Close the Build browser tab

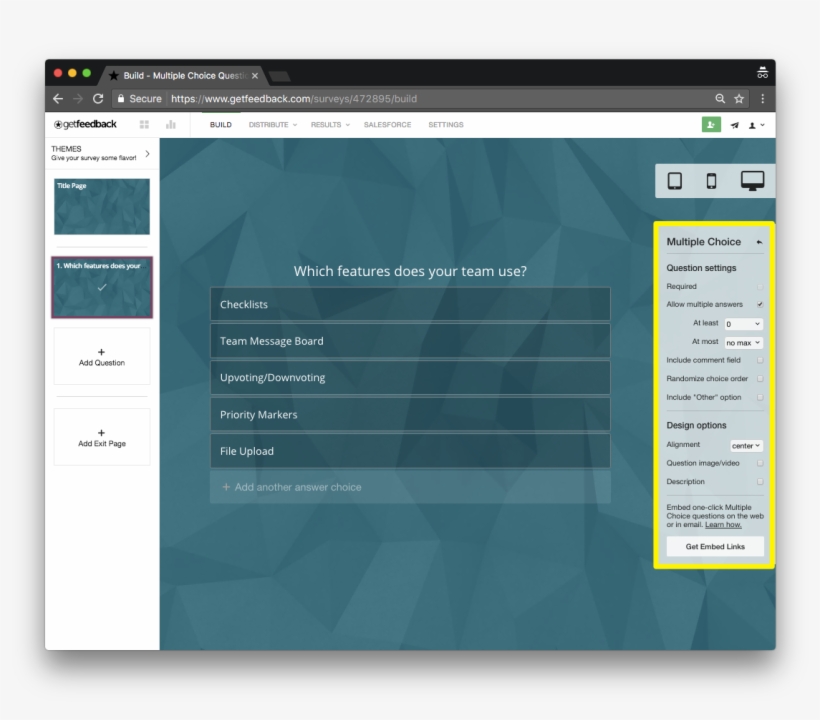[255, 76]
